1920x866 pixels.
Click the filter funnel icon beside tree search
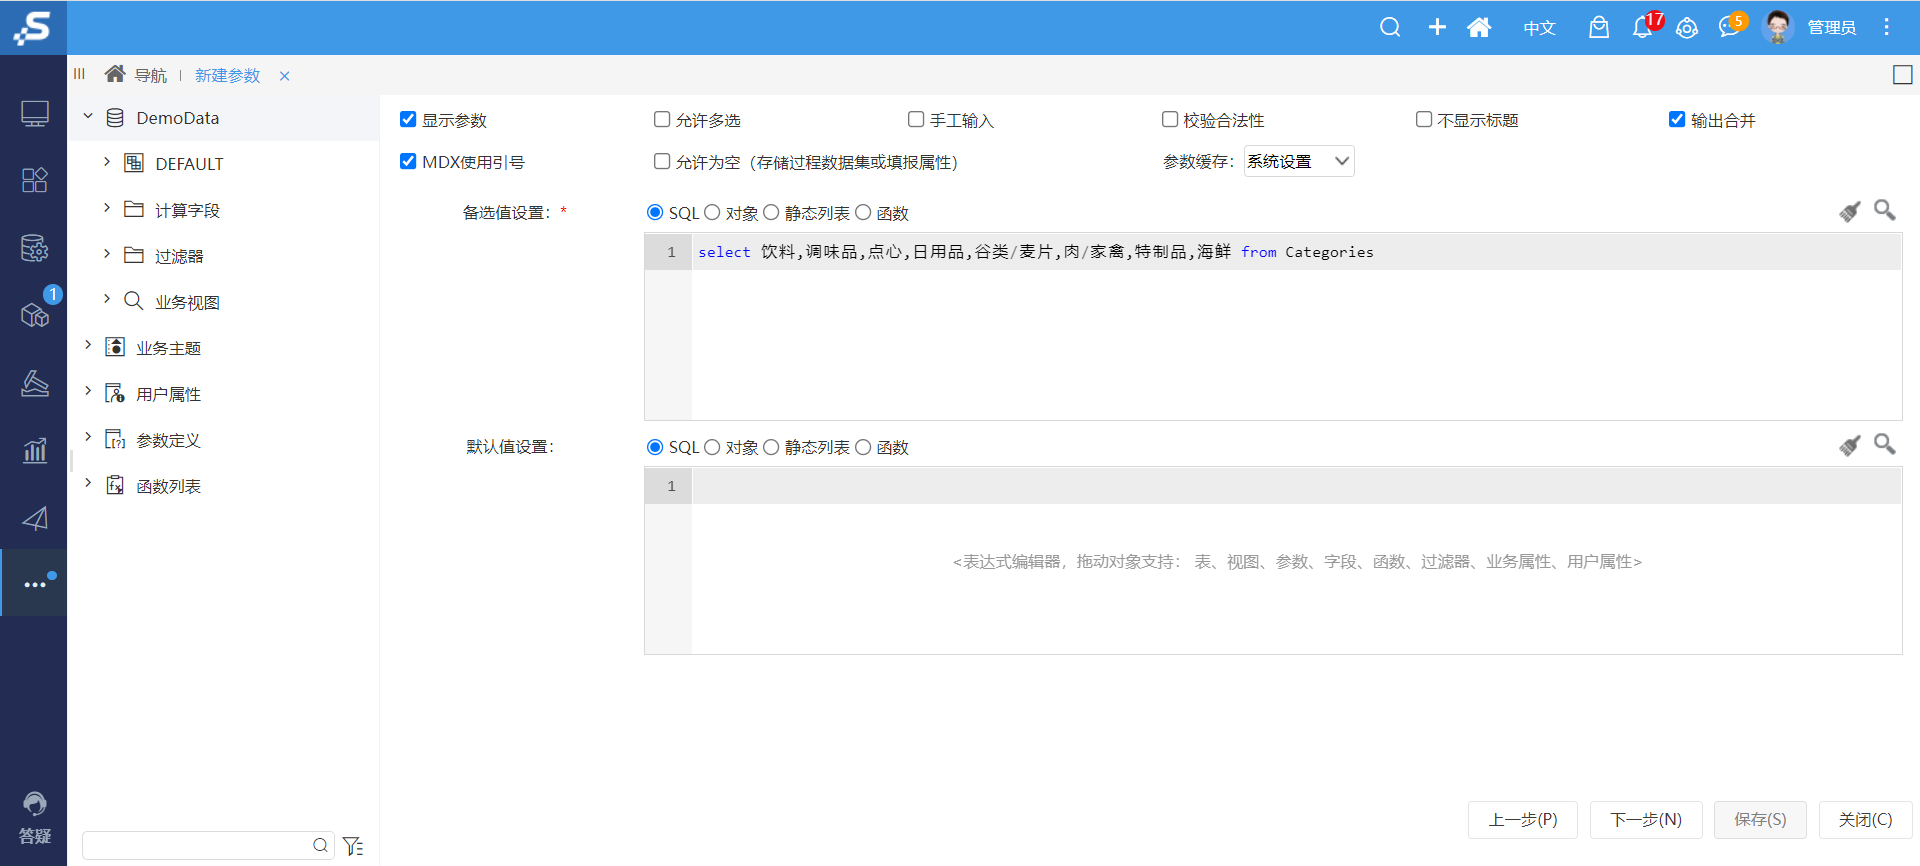[353, 846]
